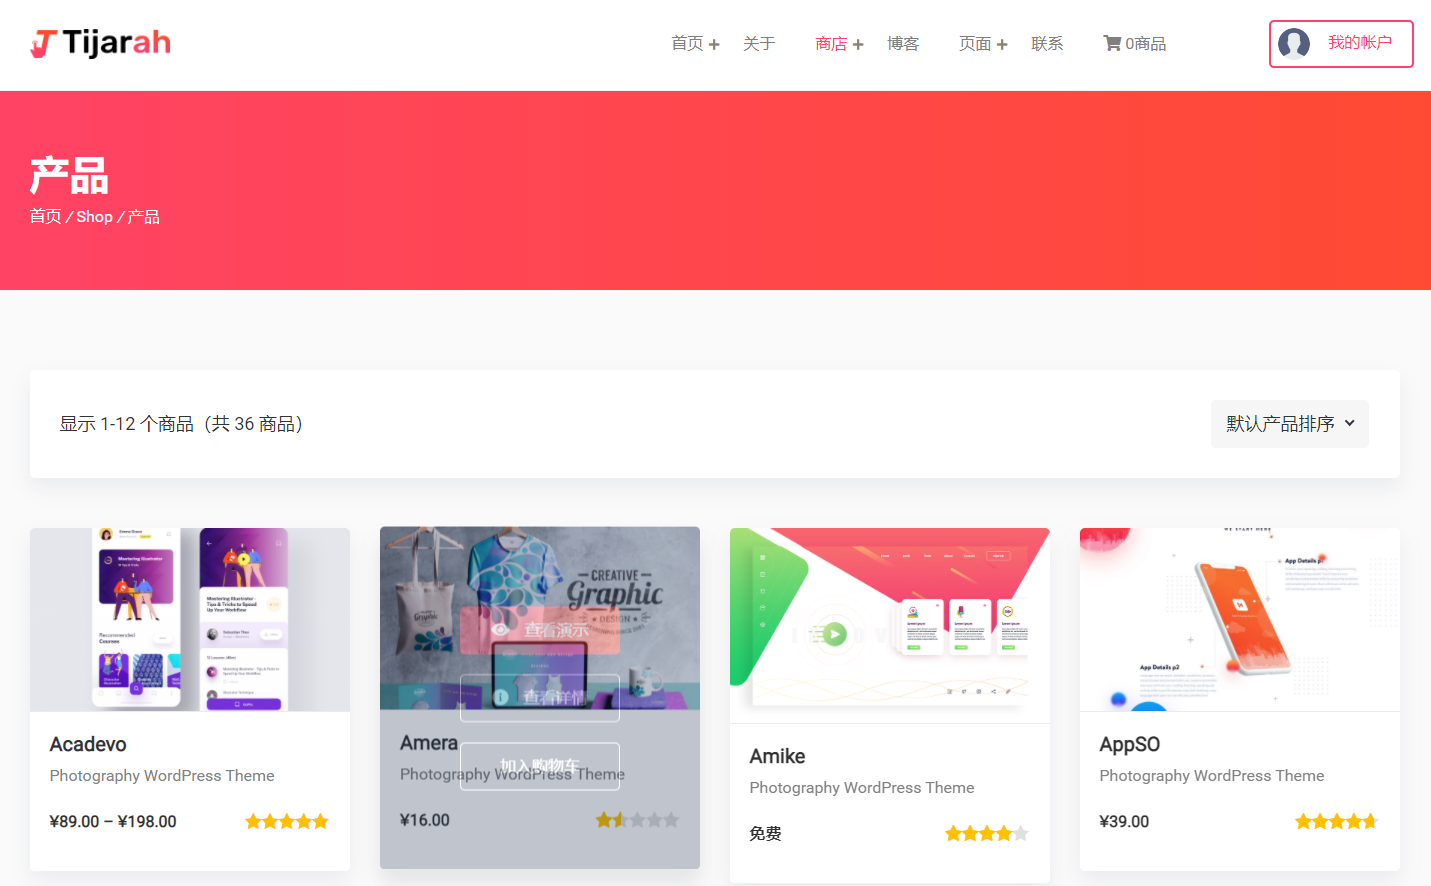This screenshot has height=886, width=1431.
Task: Open the 默认产品排序 sorting dropdown
Action: coord(1290,424)
